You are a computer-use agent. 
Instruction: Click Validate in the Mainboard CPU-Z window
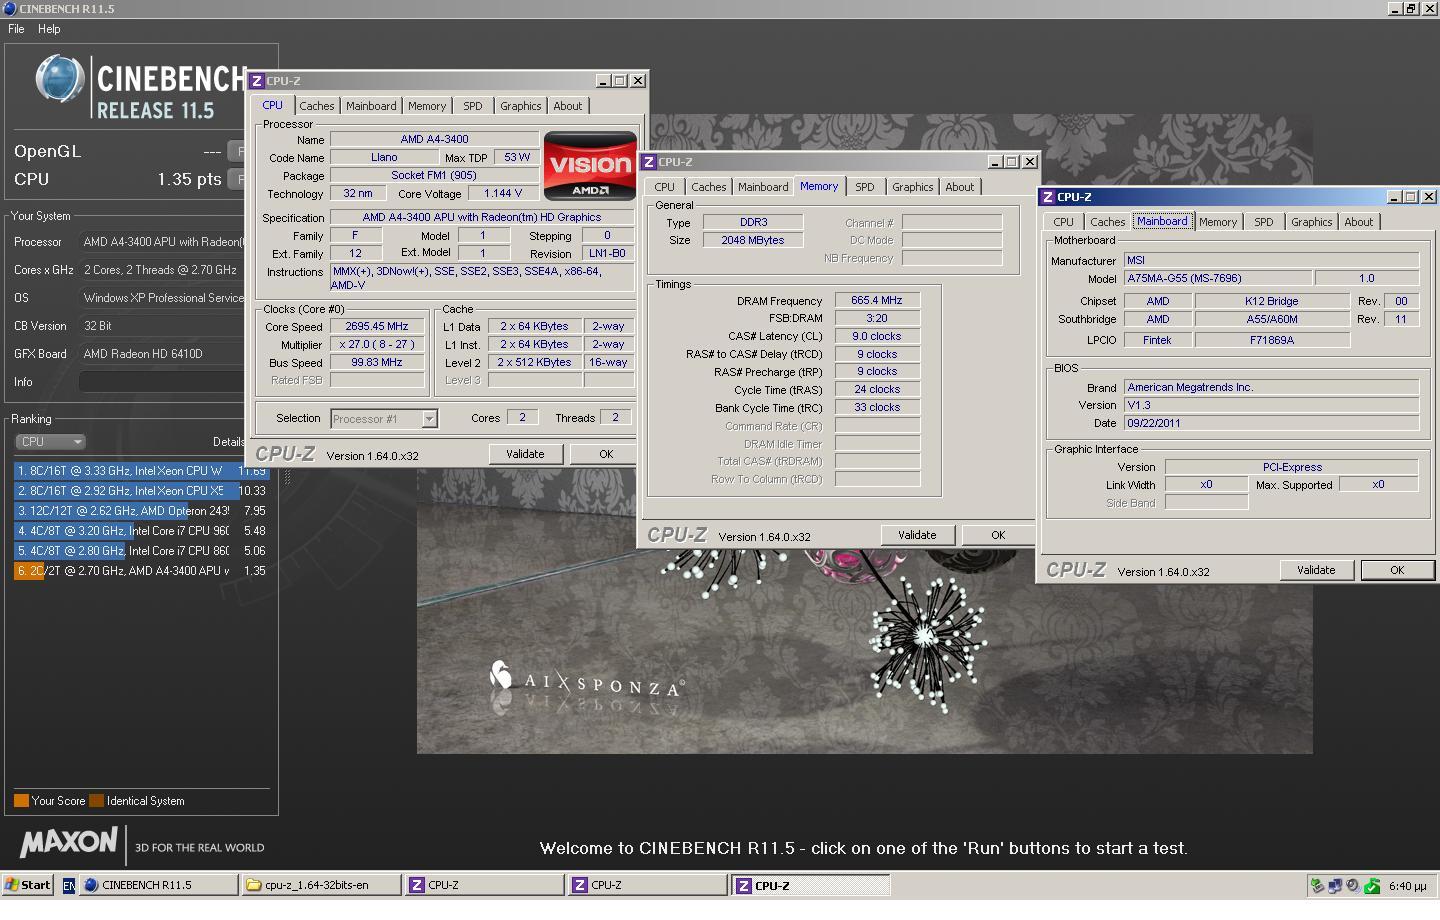point(1316,570)
